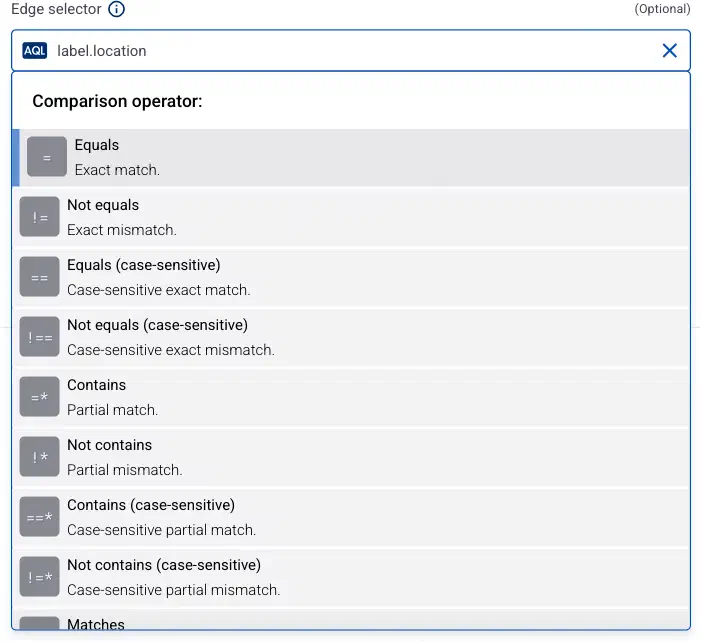Select Equals (case-sensitive) operator
The height and width of the screenshot is (643, 702).
pos(351,277)
